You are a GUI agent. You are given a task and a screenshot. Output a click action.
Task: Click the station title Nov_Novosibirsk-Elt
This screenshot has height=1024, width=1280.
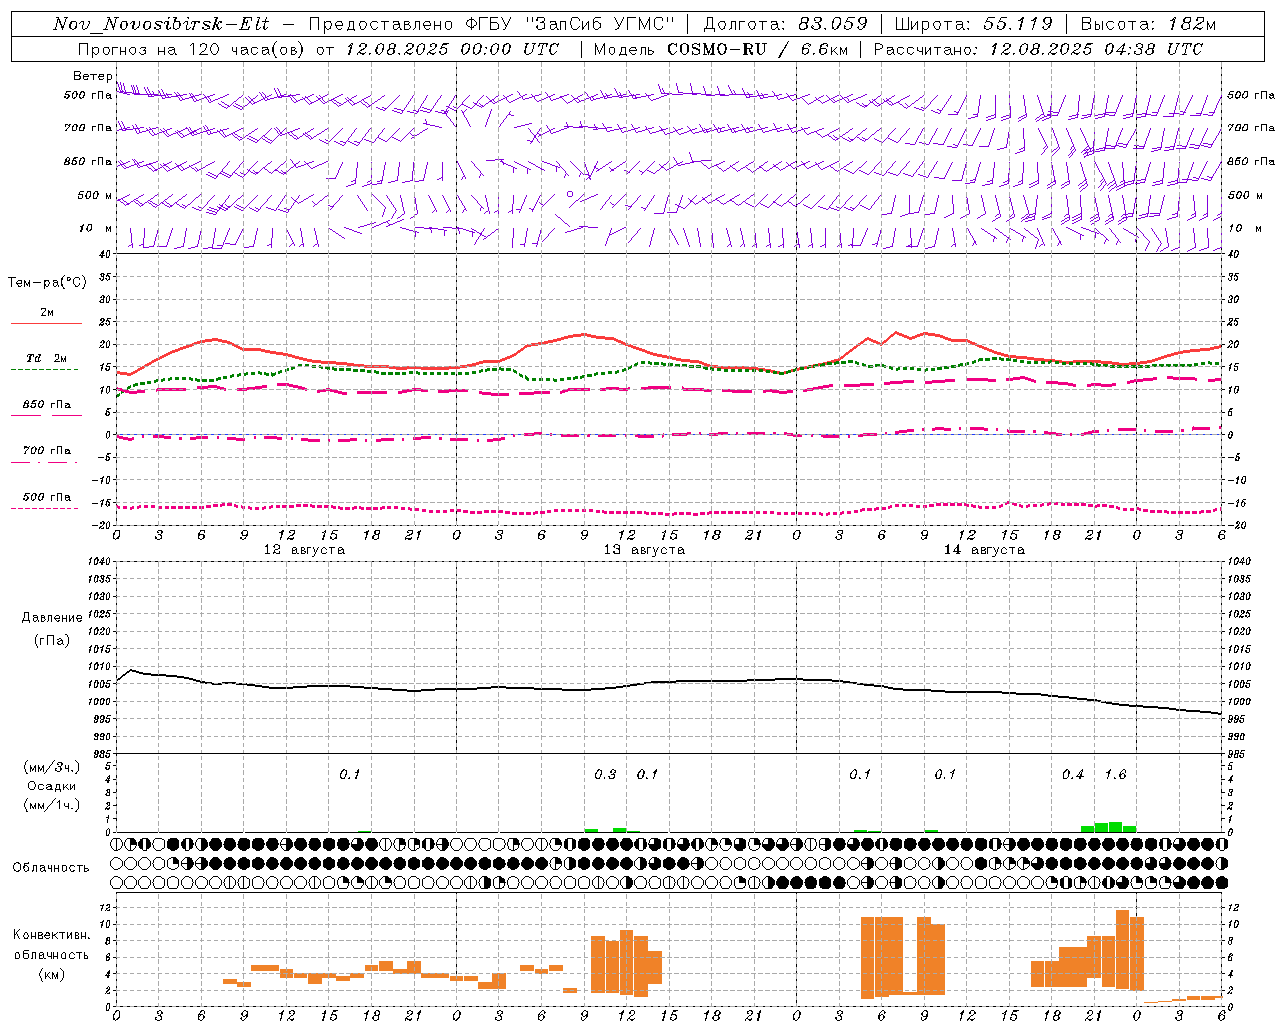(161, 24)
